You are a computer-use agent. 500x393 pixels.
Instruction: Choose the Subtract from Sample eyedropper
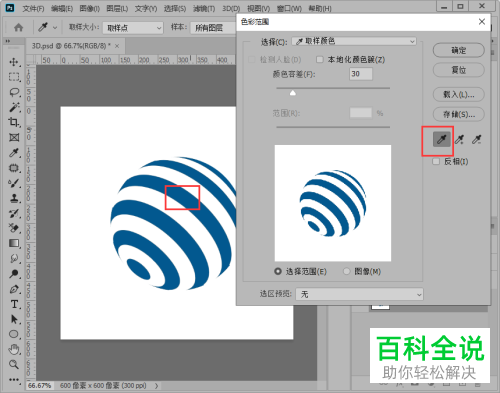(477, 139)
